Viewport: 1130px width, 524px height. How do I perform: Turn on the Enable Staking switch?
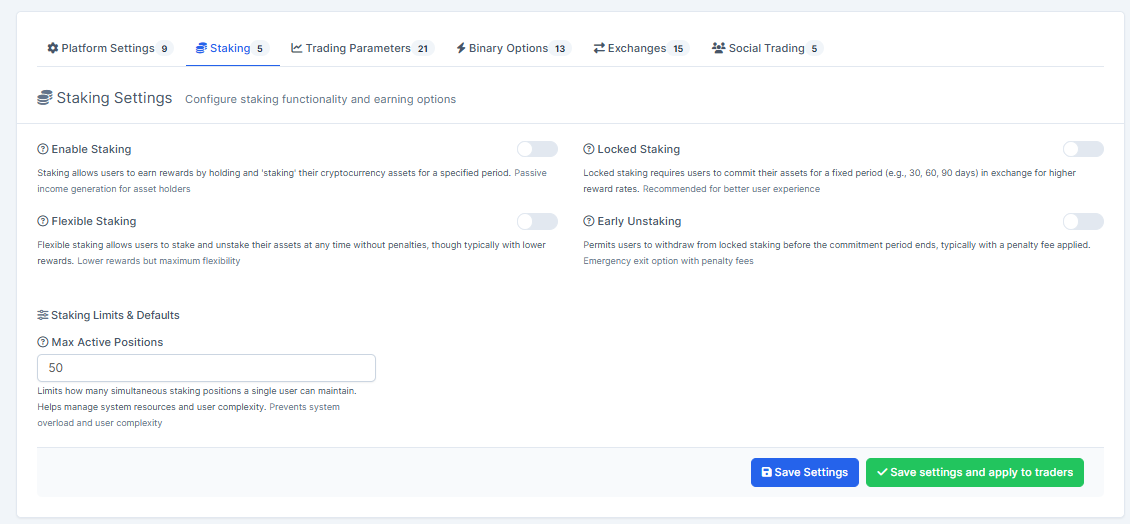[537, 149]
